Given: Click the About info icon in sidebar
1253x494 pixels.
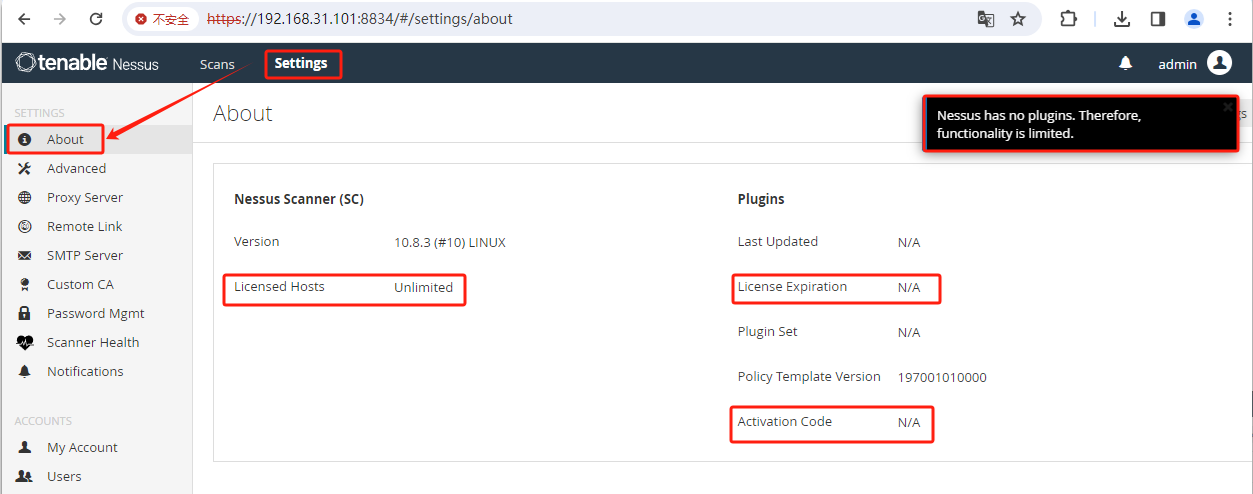Looking at the screenshot, I should (x=25, y=139).
